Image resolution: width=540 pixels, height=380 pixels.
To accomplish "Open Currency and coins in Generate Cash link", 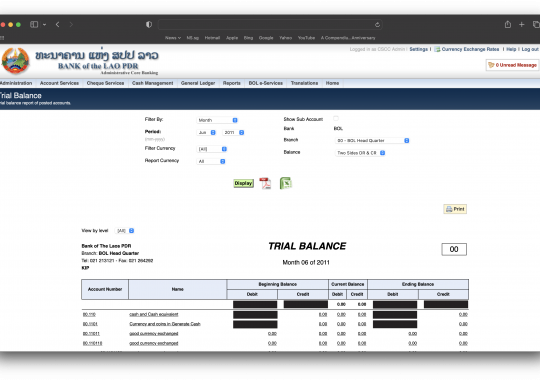I will coord(165,324).
